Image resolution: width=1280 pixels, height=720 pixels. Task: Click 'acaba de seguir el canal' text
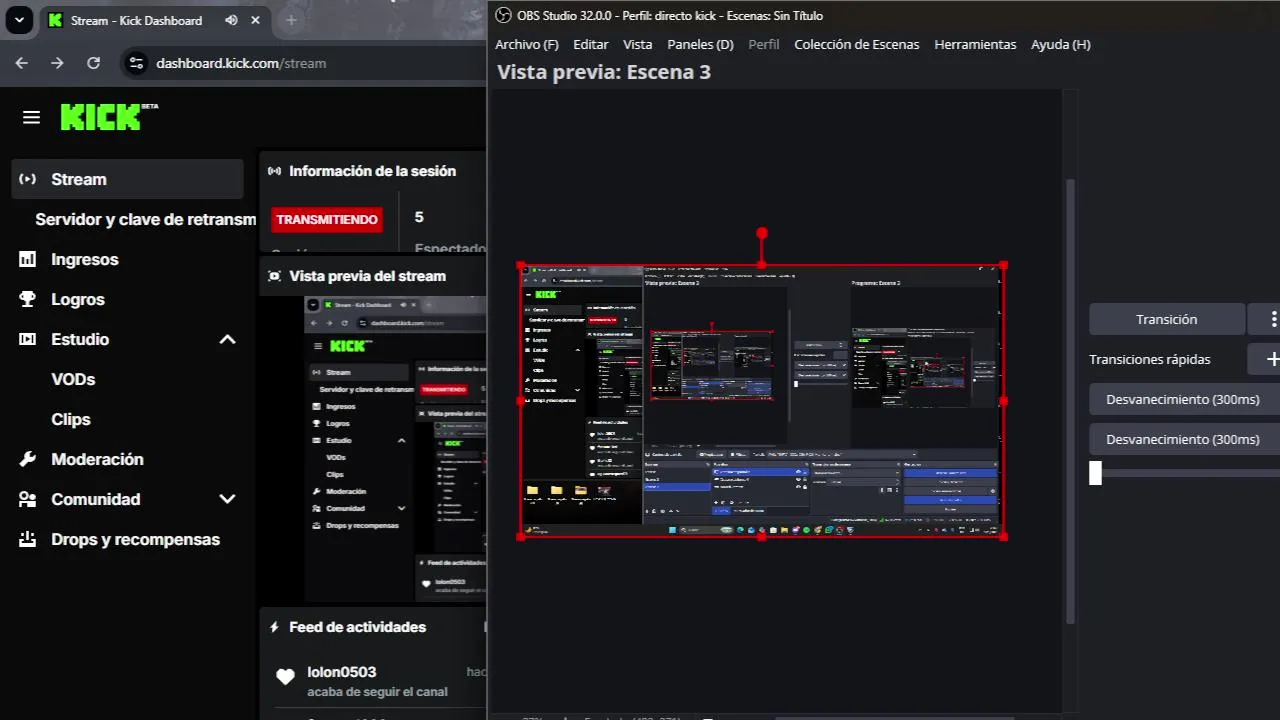point(377,692)
